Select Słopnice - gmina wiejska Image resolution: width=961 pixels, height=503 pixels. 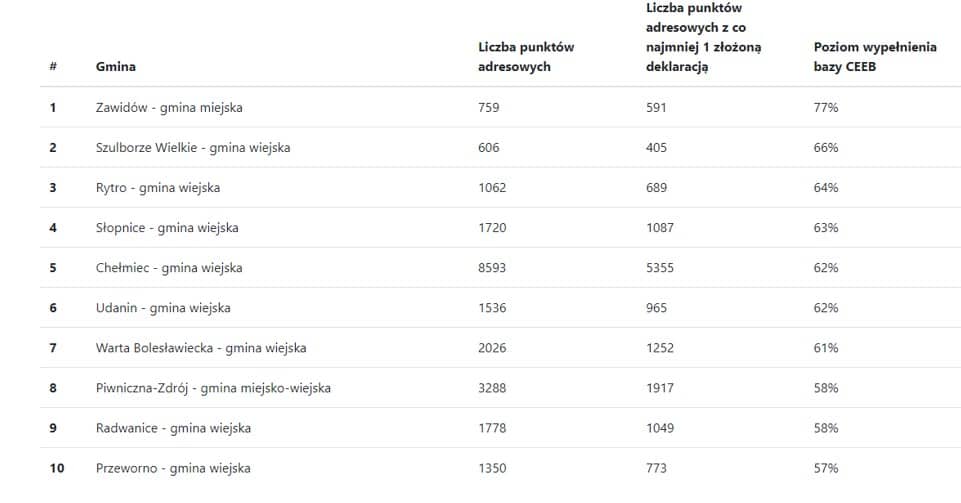[167, 227]
